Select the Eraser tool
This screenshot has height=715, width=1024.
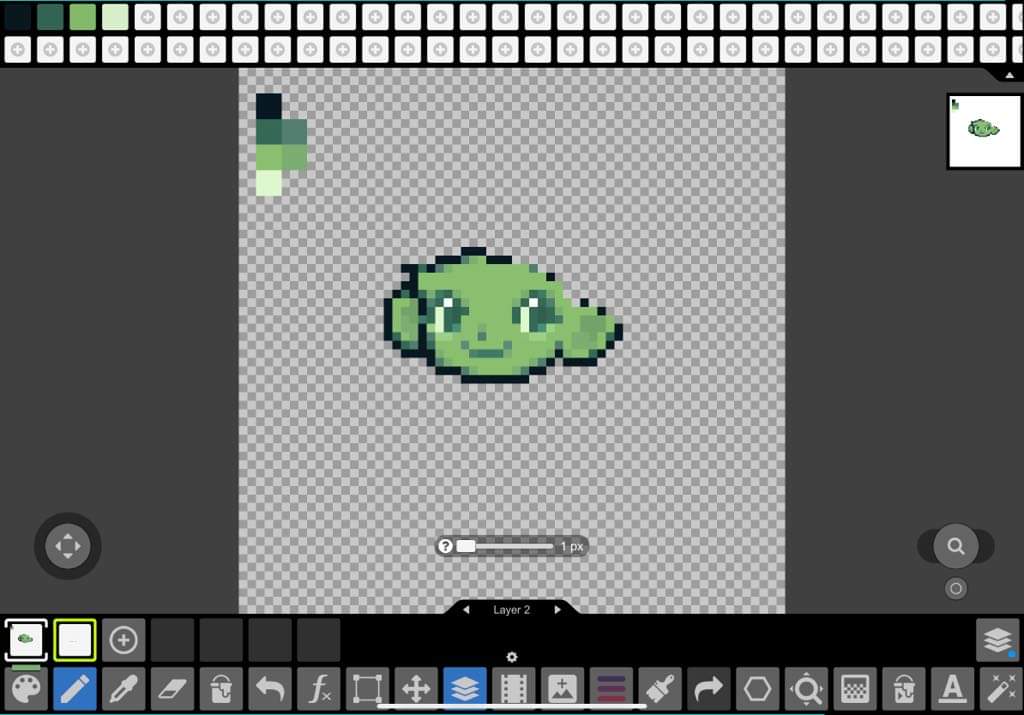tap(172, 688)
